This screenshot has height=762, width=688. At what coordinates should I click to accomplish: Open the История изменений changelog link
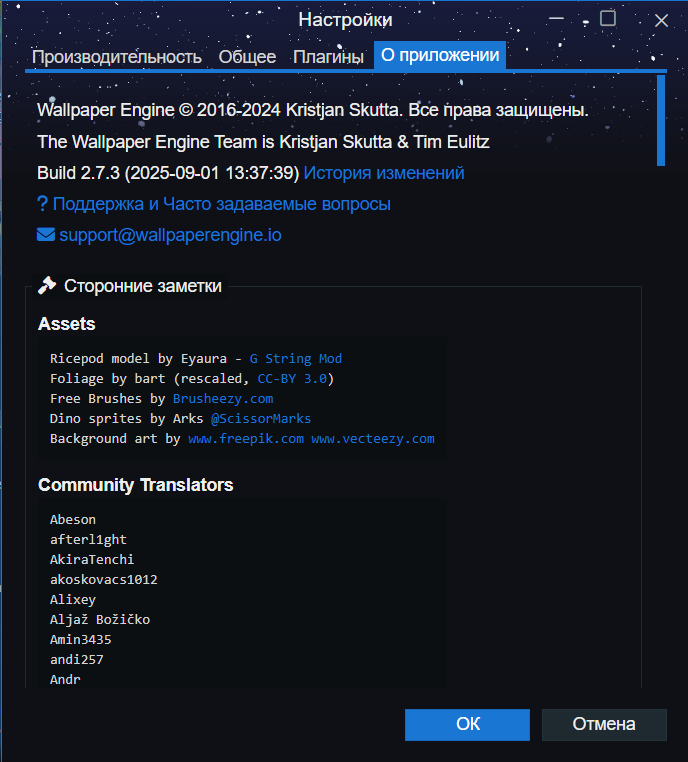pyautogui.click(x=384, y=173)
